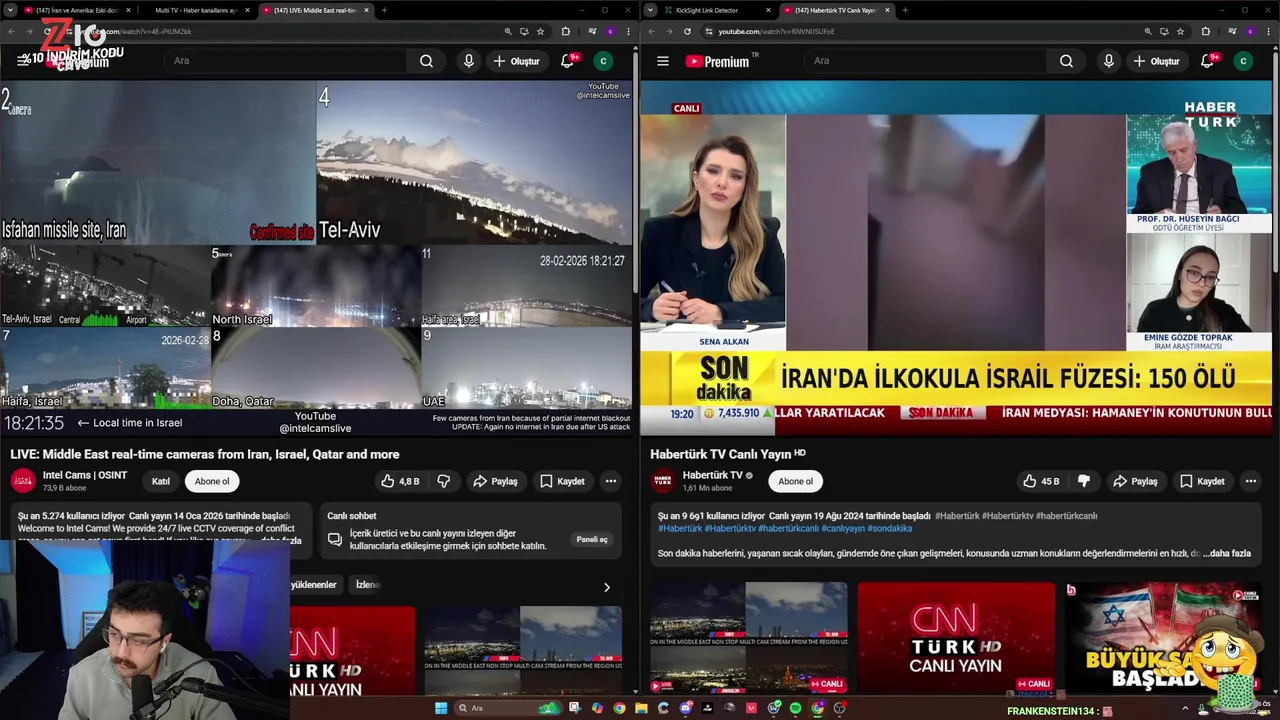The image size is (1280, 720).
Task: Open tab search dropdown in left Chrome window
Action: [11, 10]
